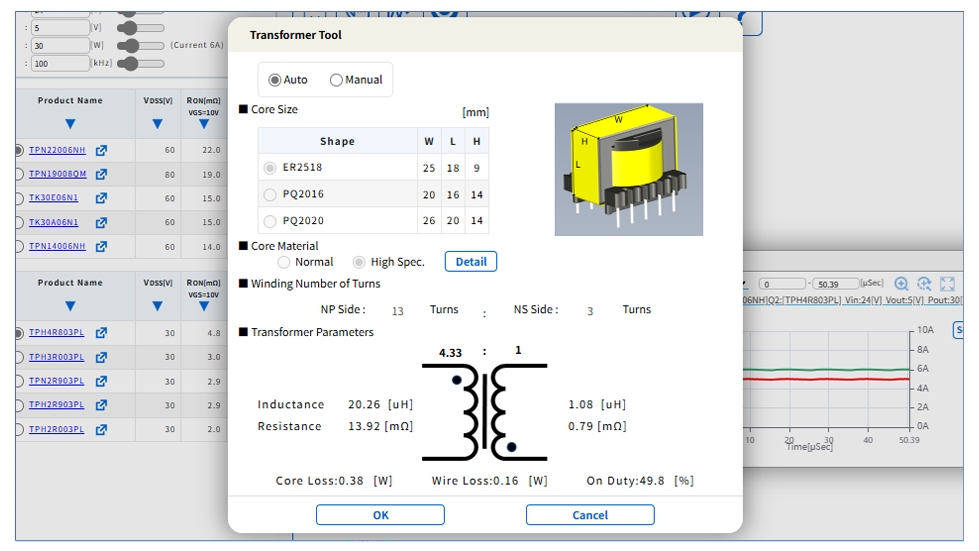Choose the Normal core material option
The width and height of the screenshot is (979, 551).
click(284, 262)
